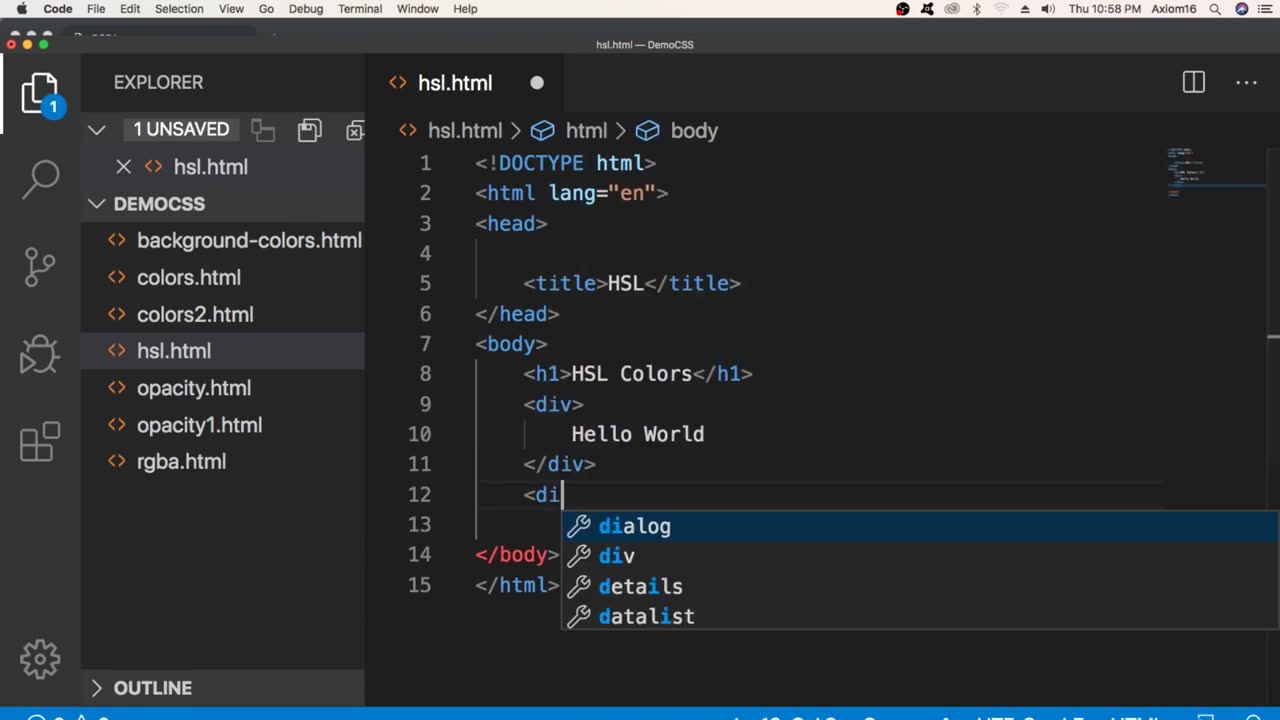This screenshot has width=1280, height=720.
Task: Click Save All icon in Open Editors
Action: tap(310, 130)
